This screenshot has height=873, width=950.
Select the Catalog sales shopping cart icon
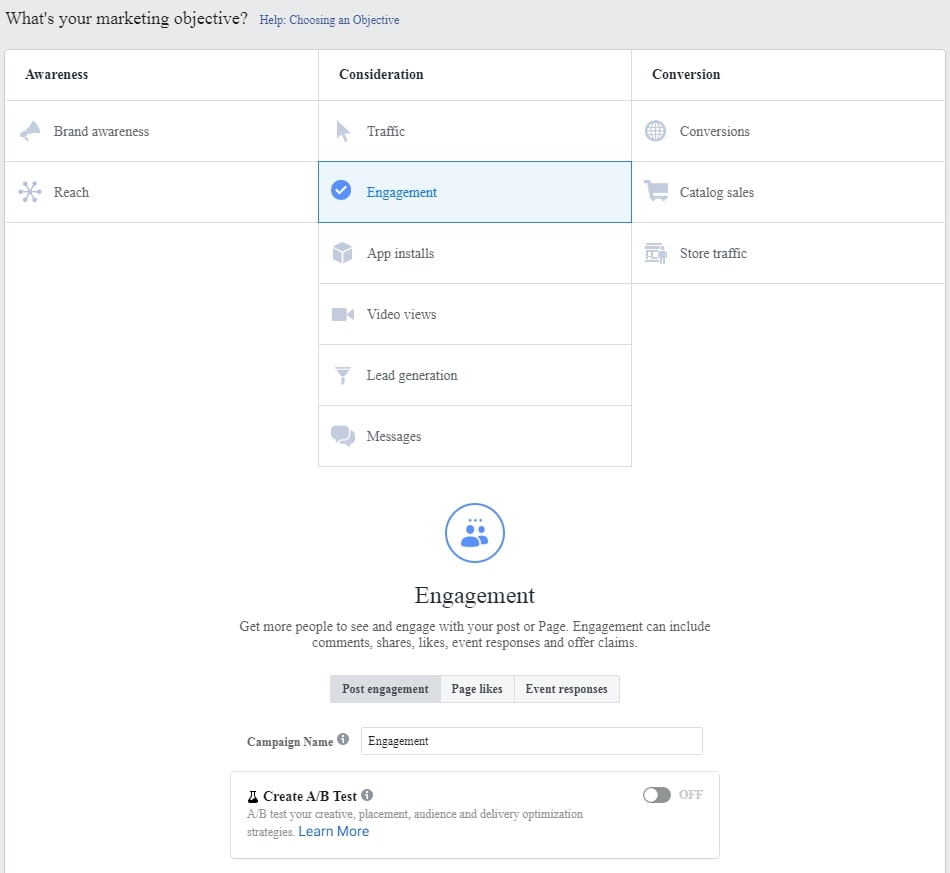click(x=656, y=192)
